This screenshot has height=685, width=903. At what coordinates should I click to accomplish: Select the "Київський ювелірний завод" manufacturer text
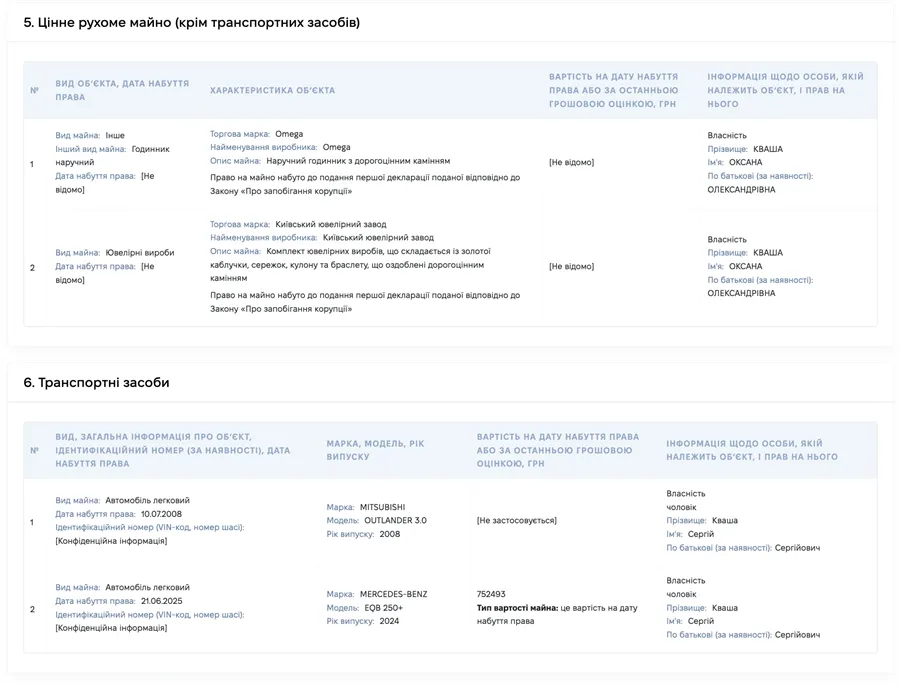pos(378,237)
